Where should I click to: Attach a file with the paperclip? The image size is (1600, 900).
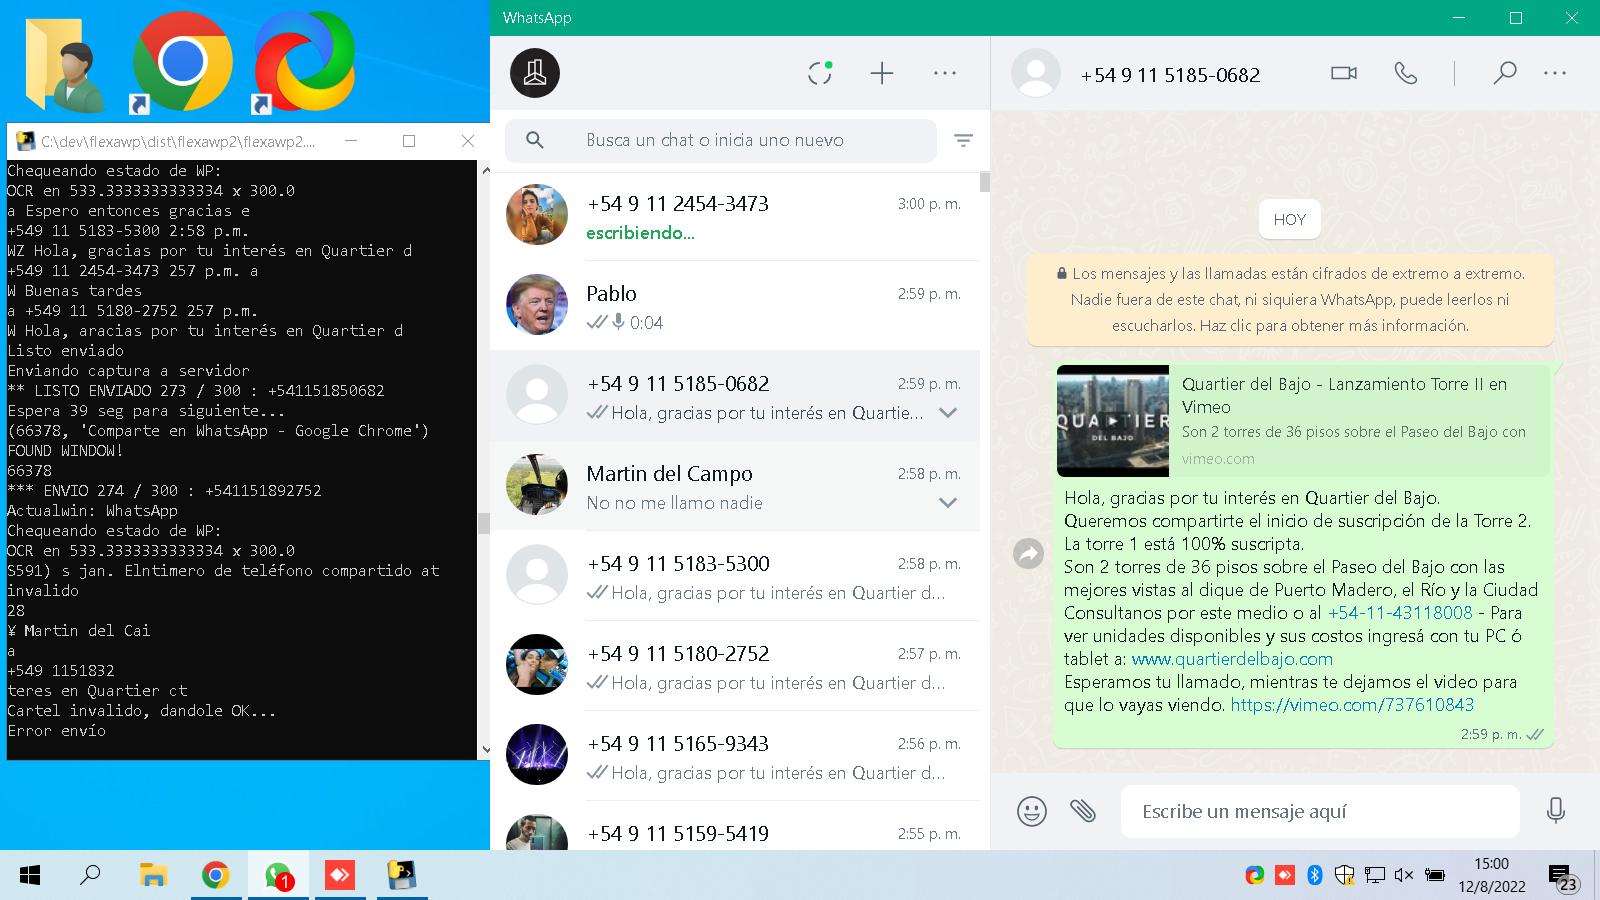(1083, 811)
